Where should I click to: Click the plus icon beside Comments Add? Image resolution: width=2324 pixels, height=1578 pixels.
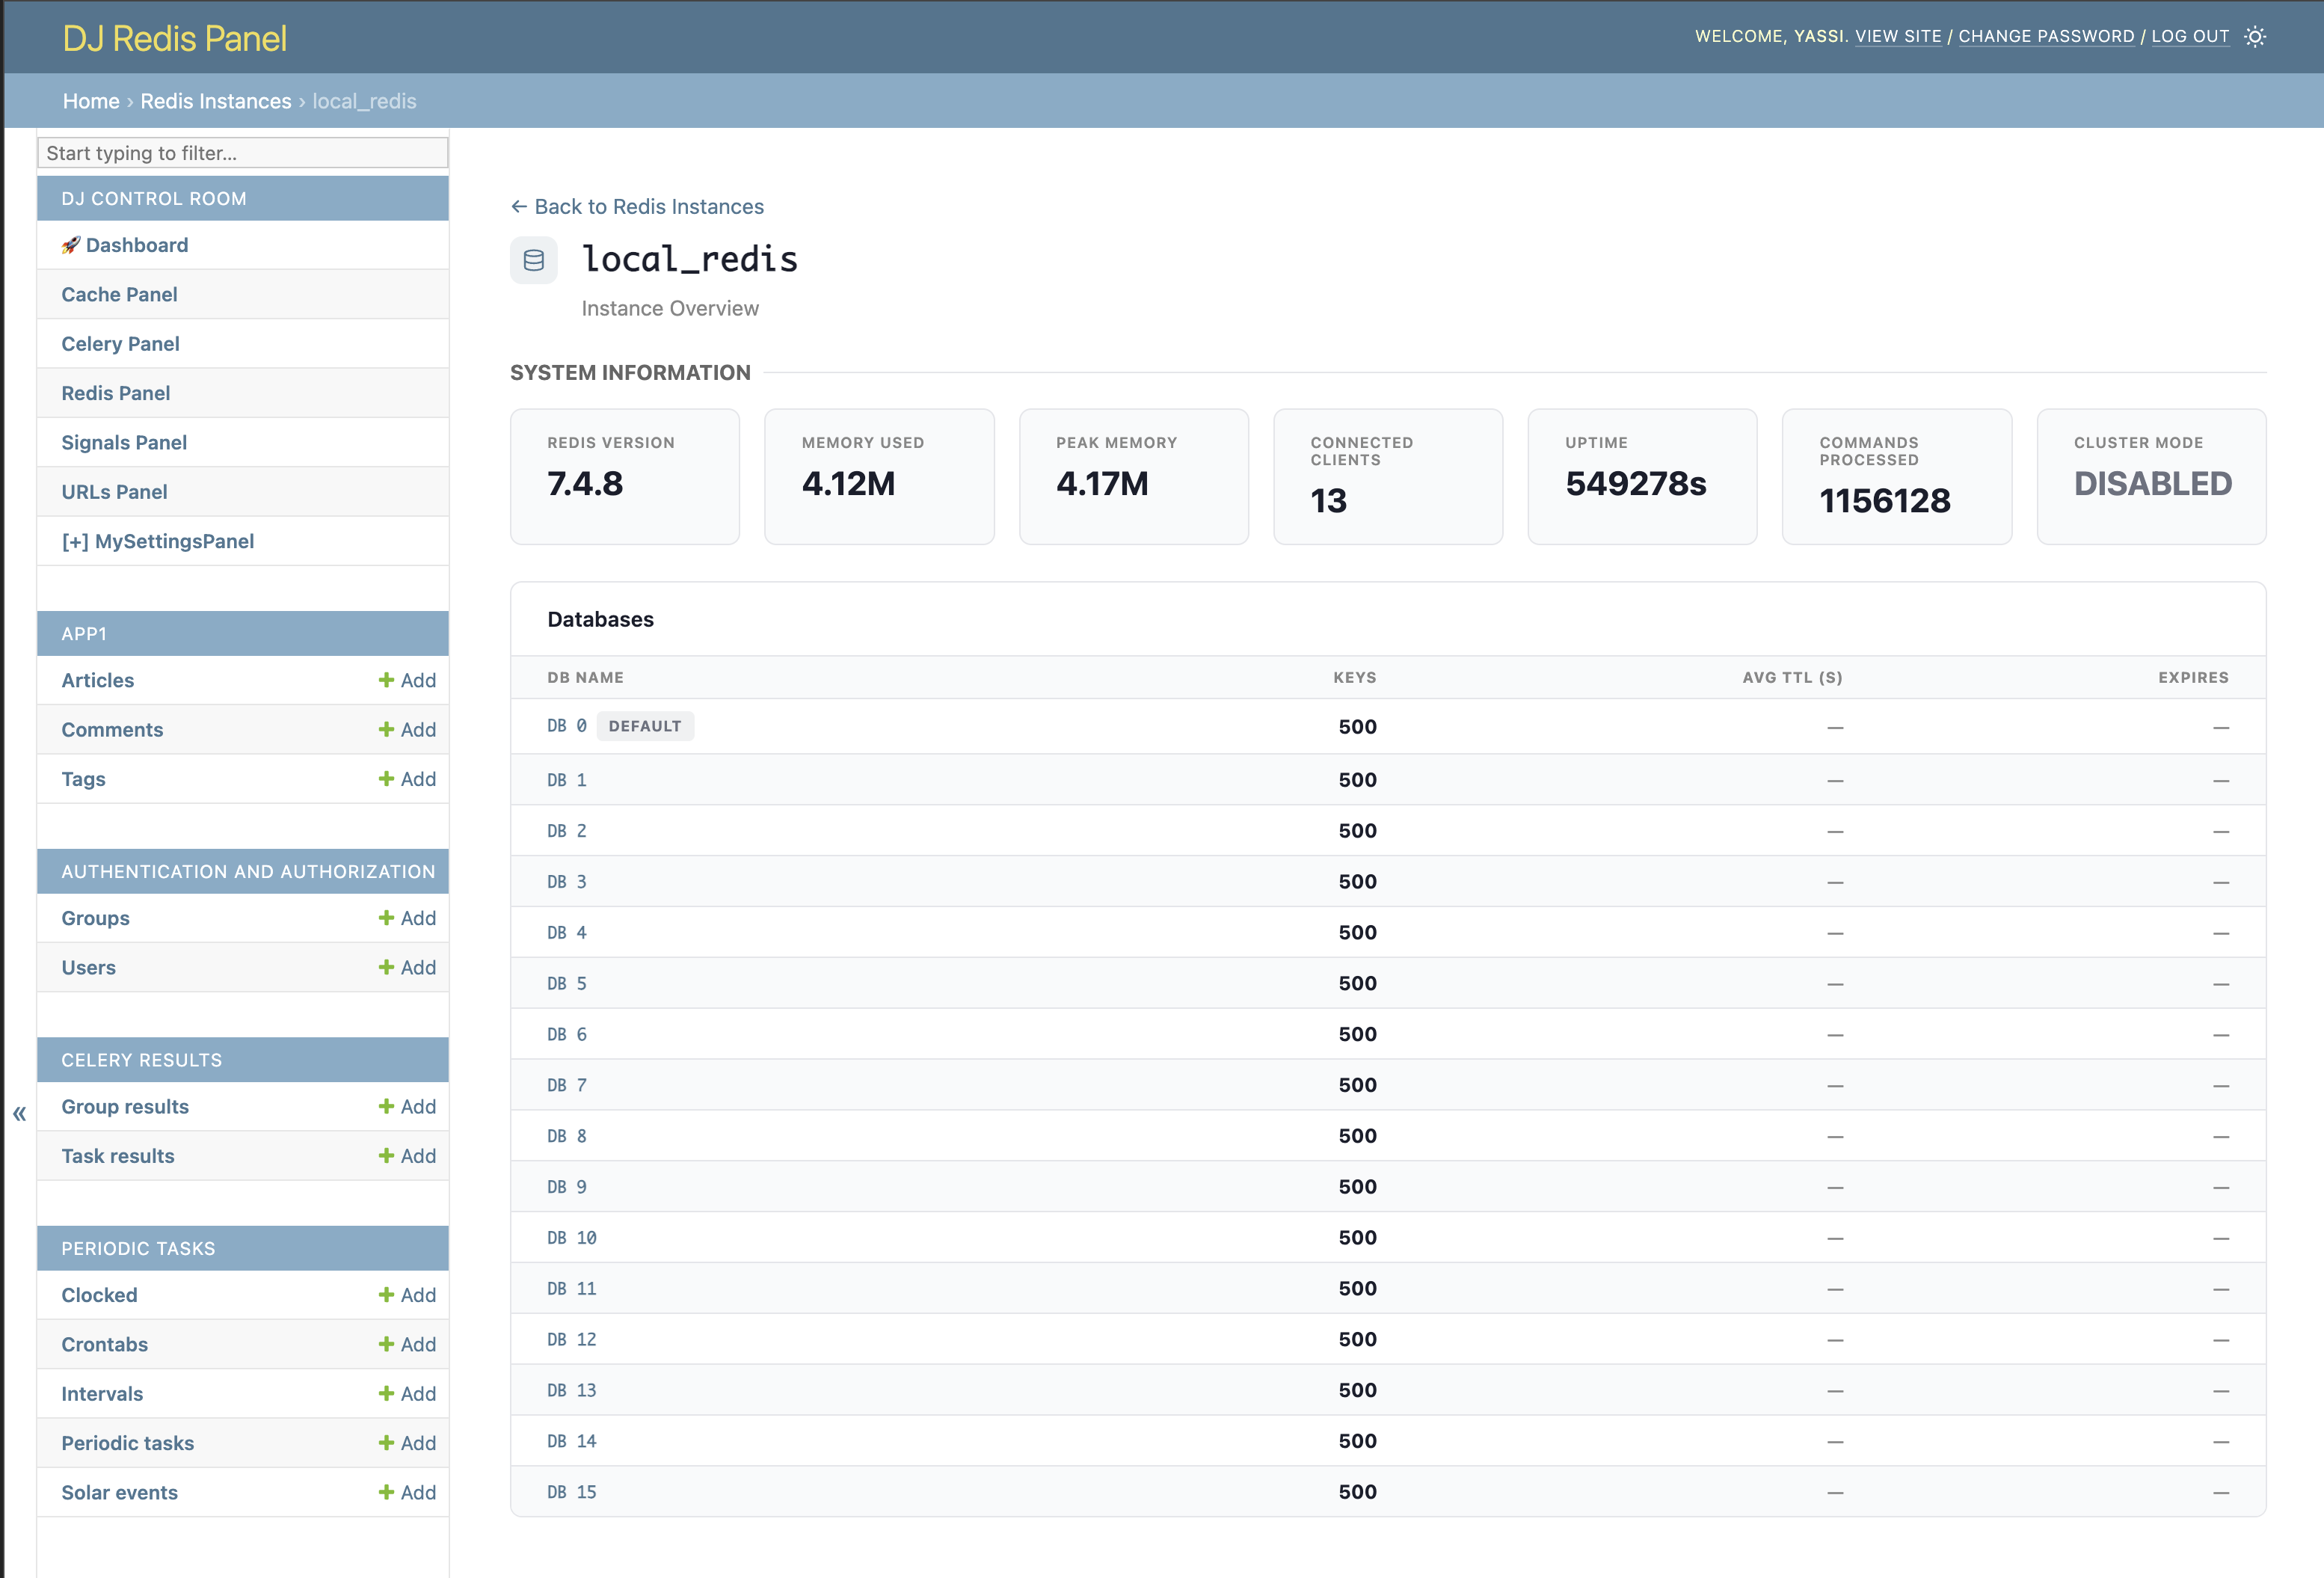pyautogui.click(x=386, y=730)
